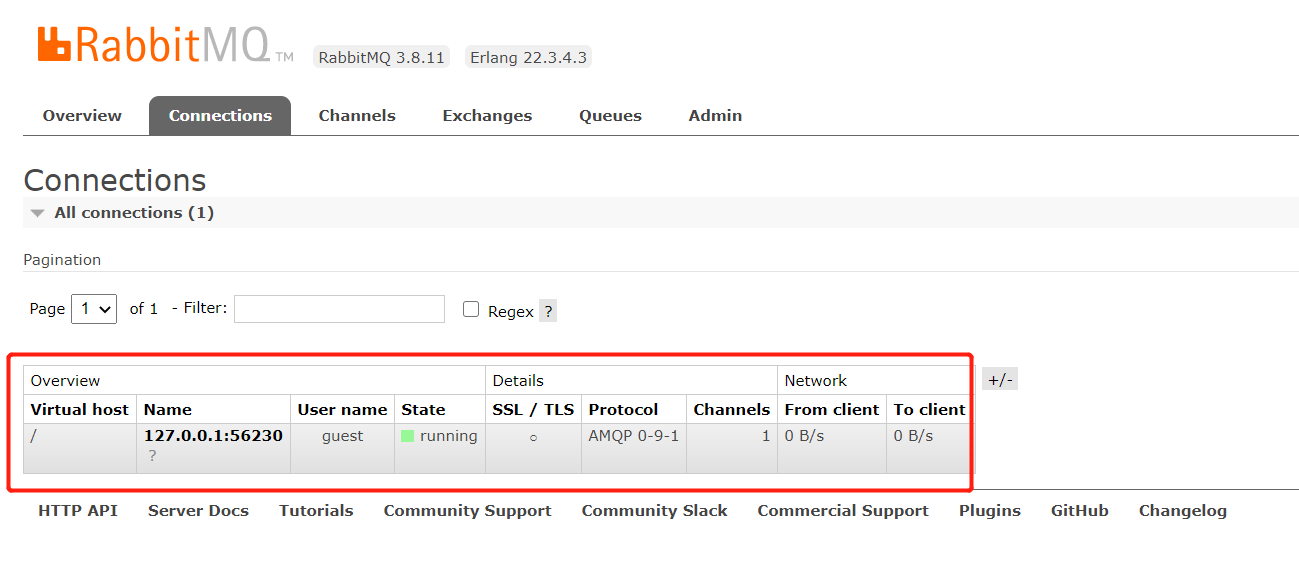This screenshot has height=579, width=1299.
Task: Sort by Protocol column header
Action: click(x=623, y=410)
